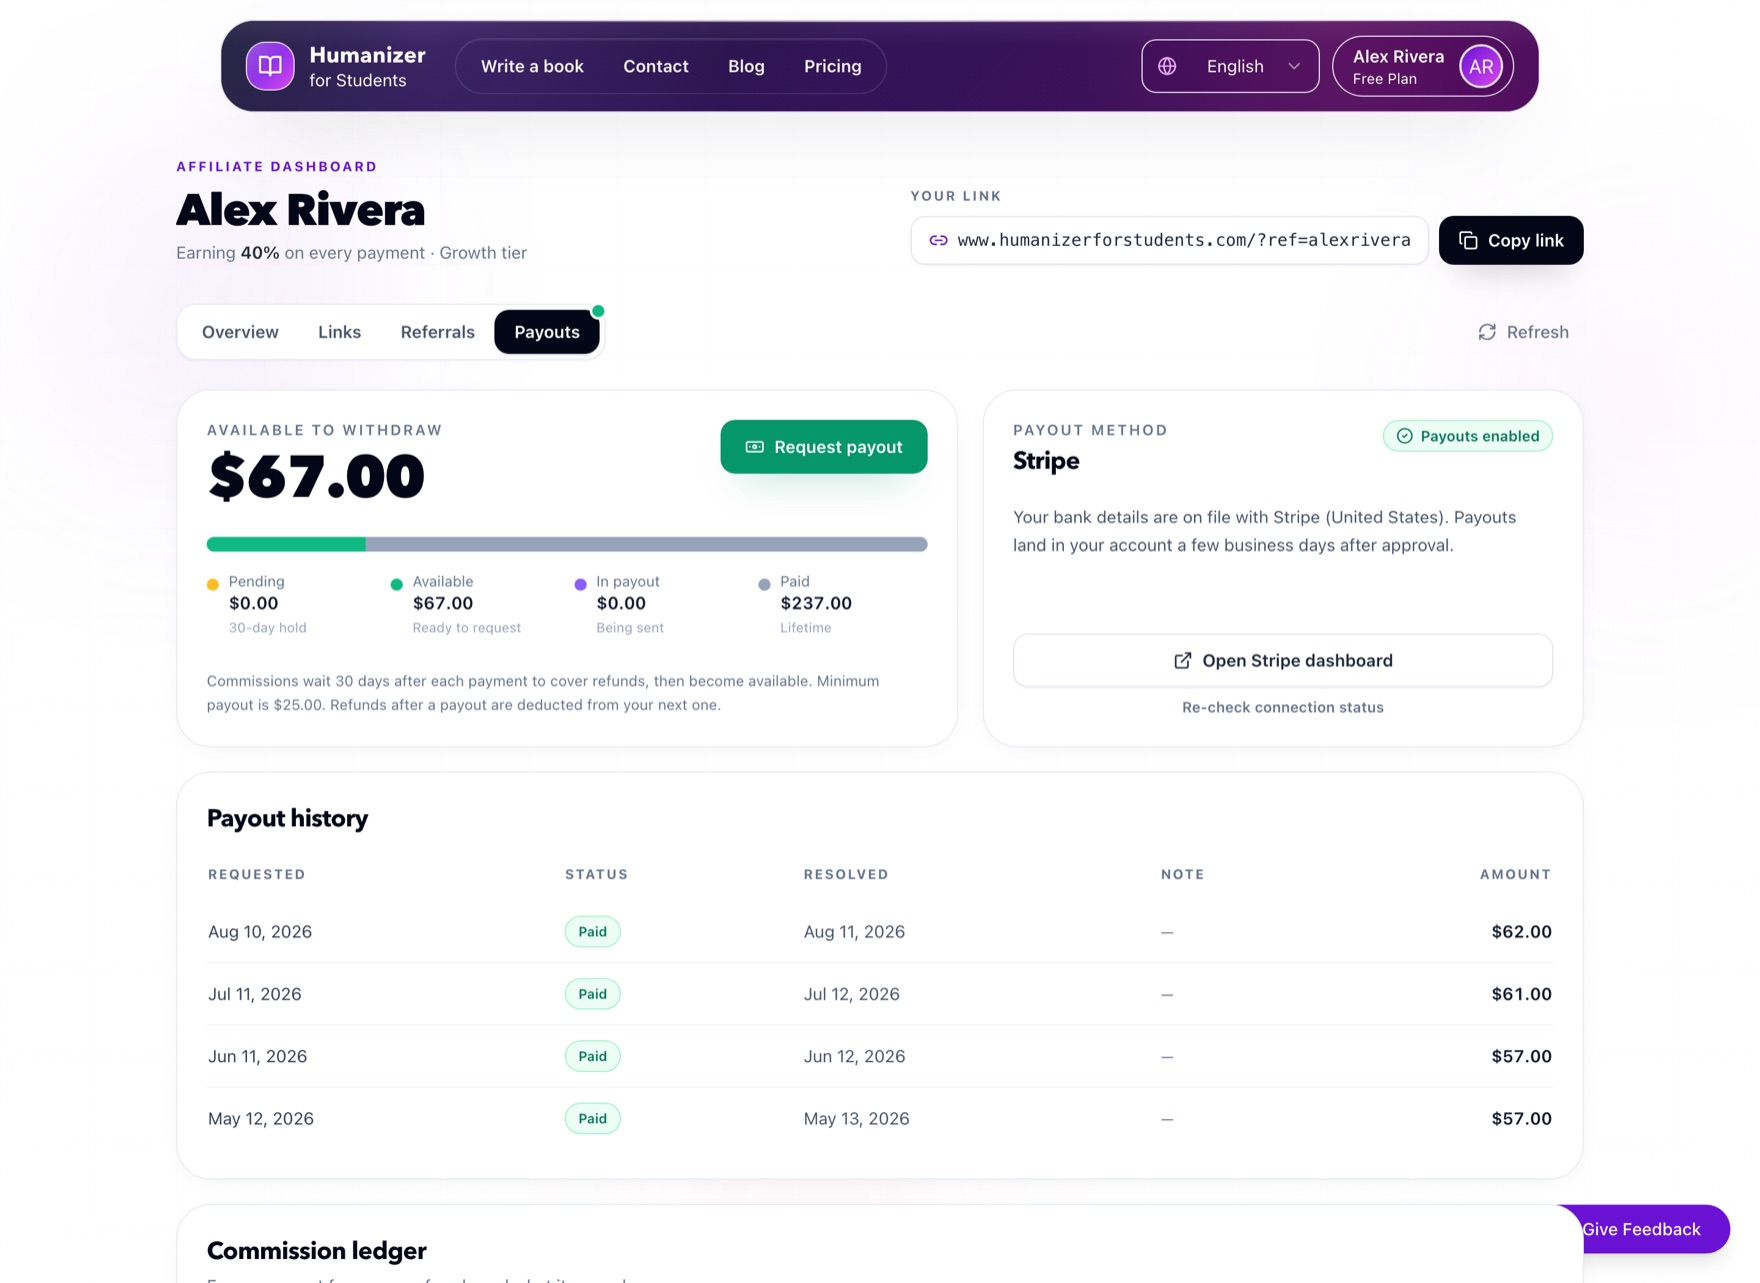Click the REQUESTED column header
Screen dimensions: 1760x1283
tap(257, 874)
